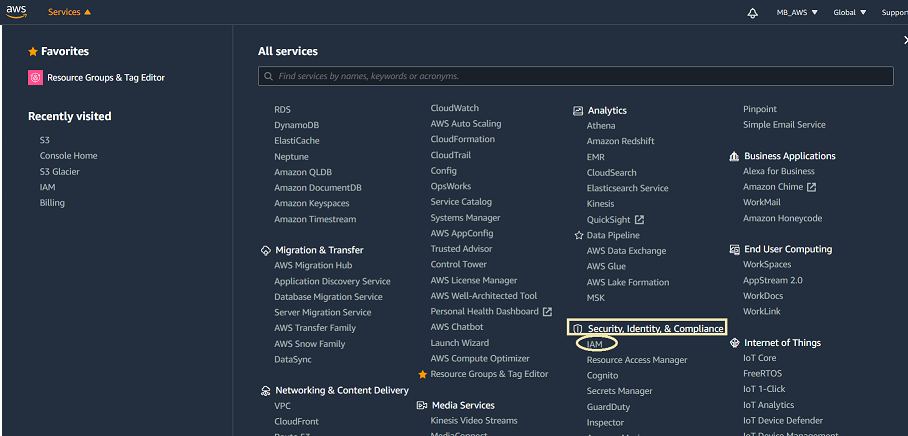The width and height of the screenshot is (908, 436).
Task: Open the Global region dropdown
Action: pyautogui.click(x=850, y=13)
